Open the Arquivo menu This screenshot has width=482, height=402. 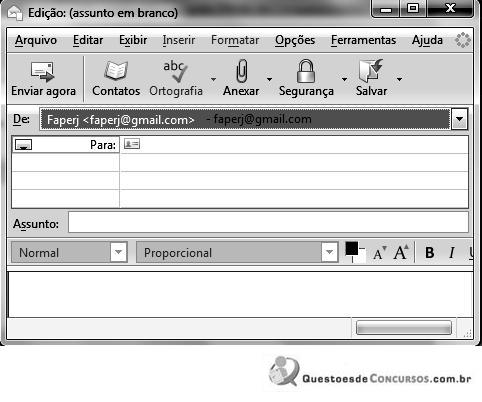tap(36, 40)
